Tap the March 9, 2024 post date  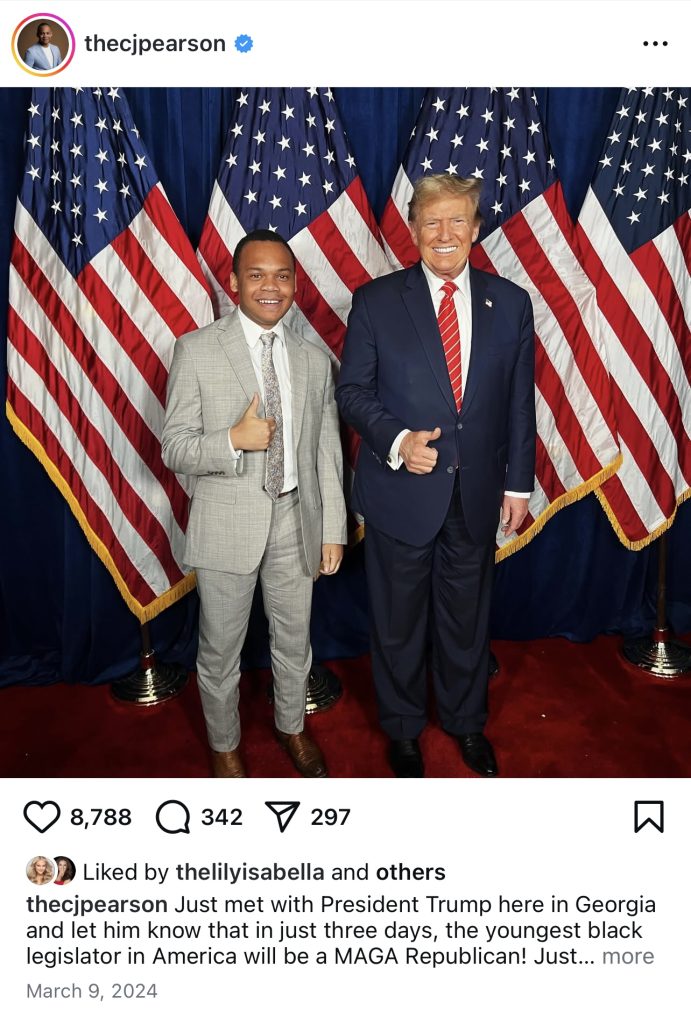pos(91,991)
